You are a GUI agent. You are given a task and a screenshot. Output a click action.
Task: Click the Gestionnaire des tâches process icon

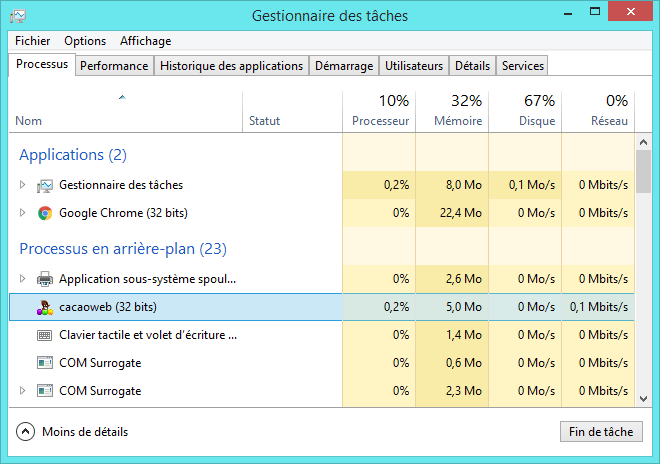pos(44,185)
